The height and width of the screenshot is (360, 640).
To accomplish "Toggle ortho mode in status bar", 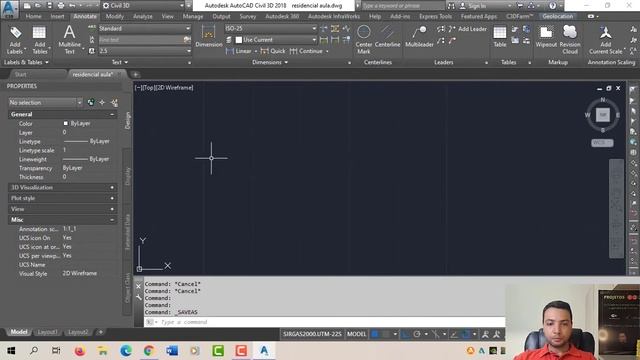I will coord(405,334).
